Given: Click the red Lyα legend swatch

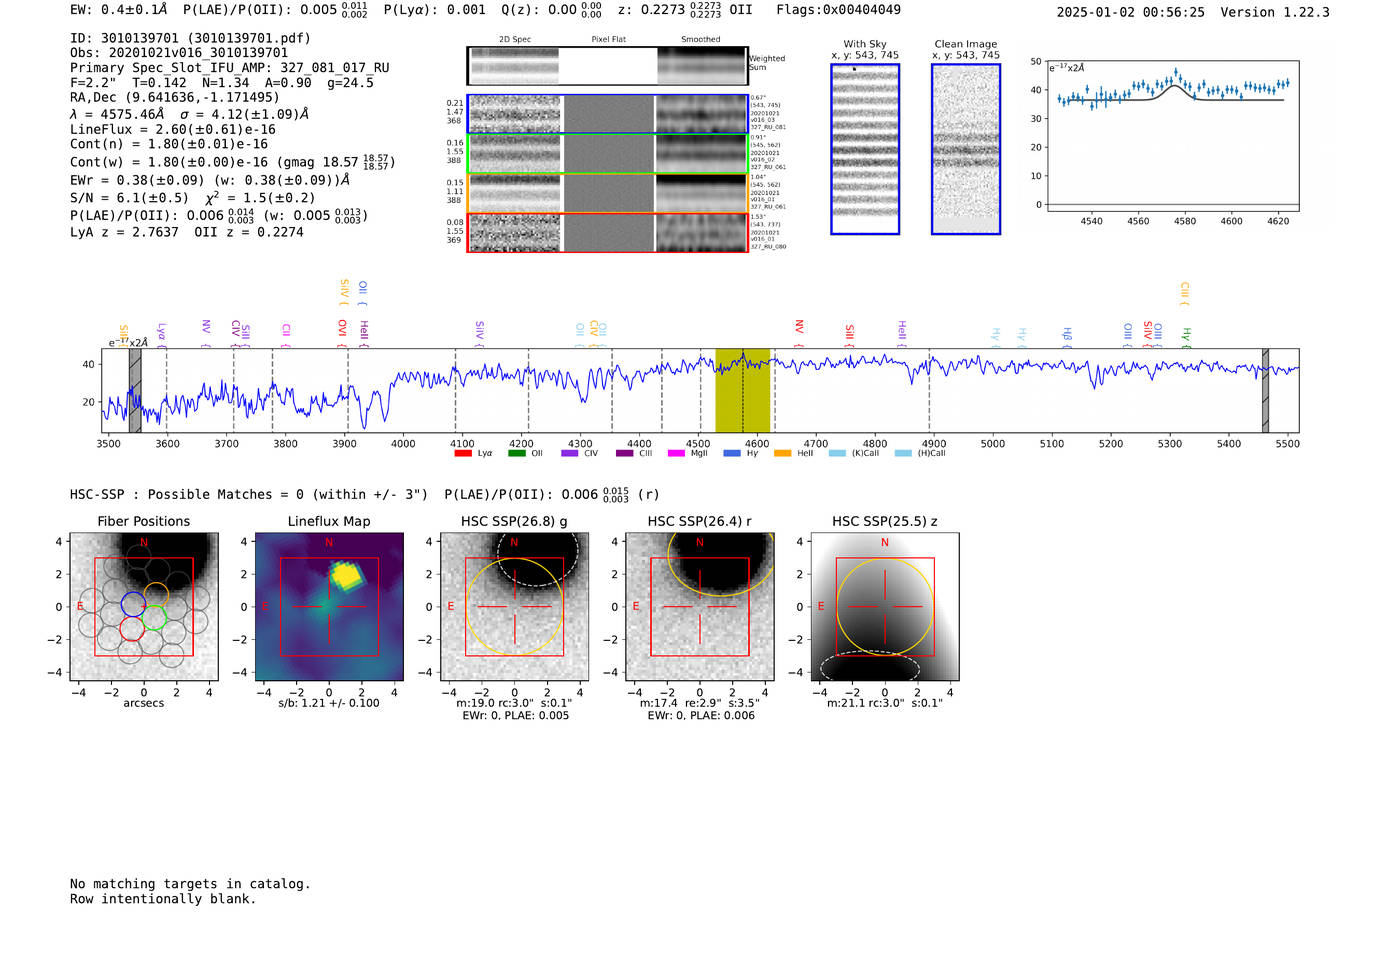Looking at the screenshot, I should [x=463, y=454].
